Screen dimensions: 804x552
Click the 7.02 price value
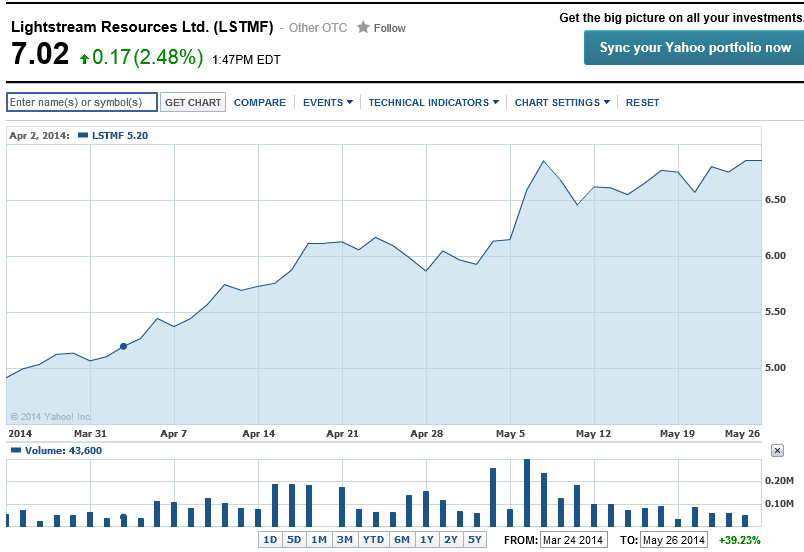pyautogui.click(x=40, y=54)
